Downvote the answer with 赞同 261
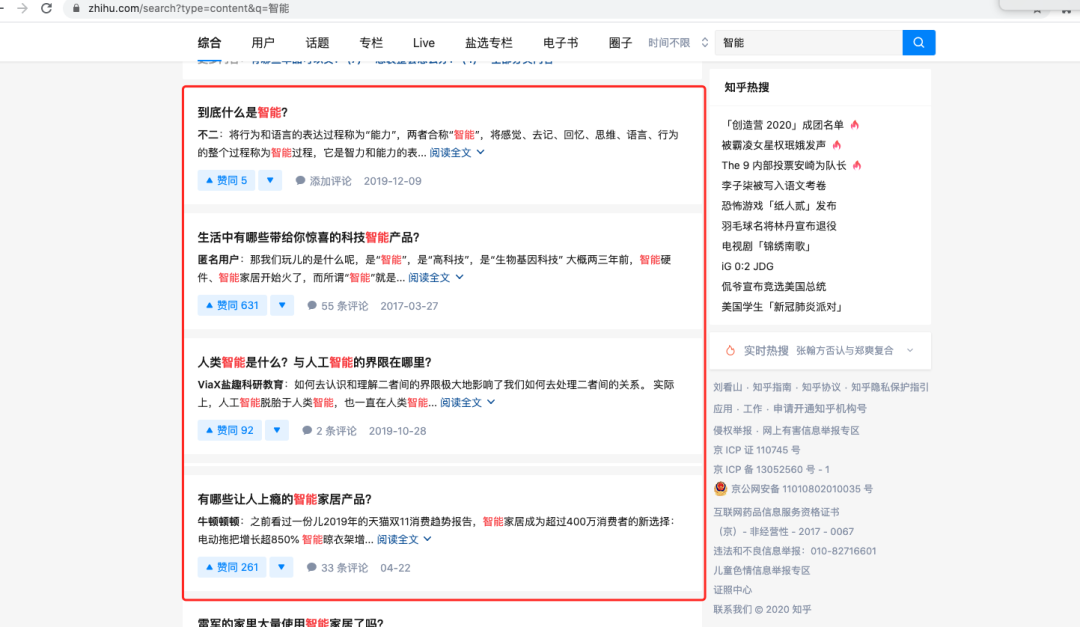Image resolution: width=1080 pixels, height=627 pixels. [281, 567]
